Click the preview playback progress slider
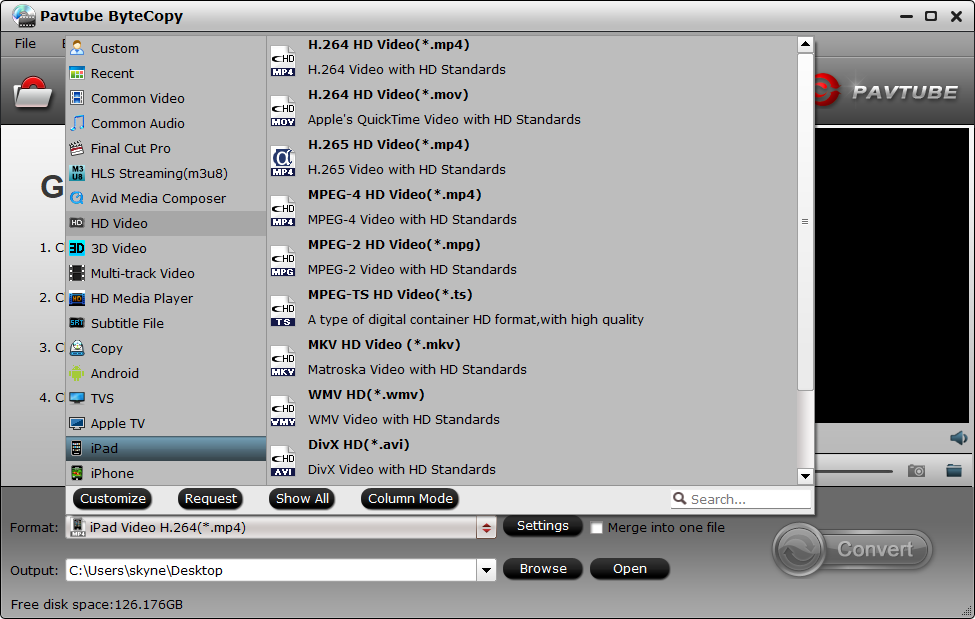 pos(853,472)
